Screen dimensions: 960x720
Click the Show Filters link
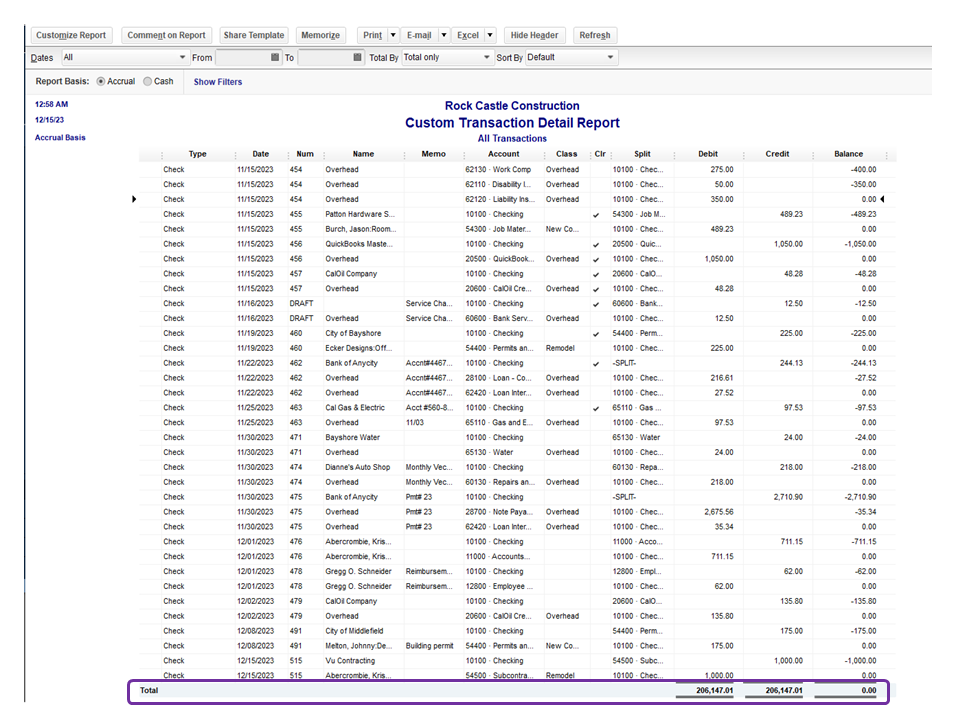point(218,82)
